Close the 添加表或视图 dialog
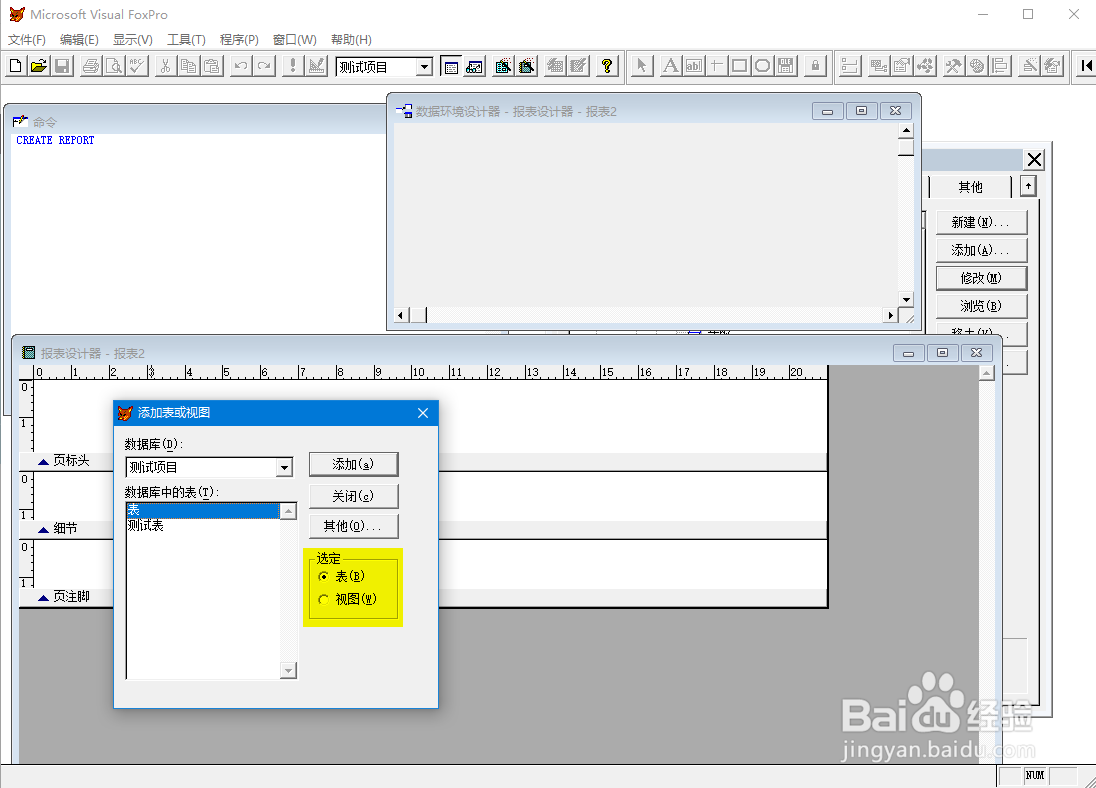The image size is (1096, 788). click(423, 413)
